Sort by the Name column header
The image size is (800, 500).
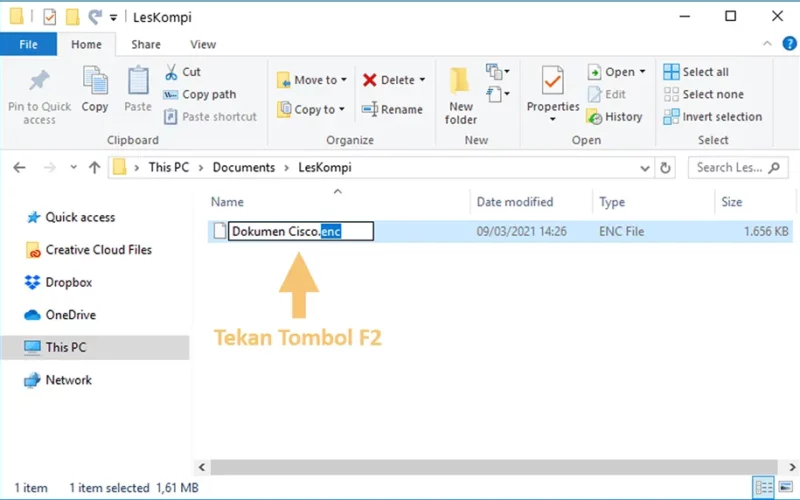tap(228, 202)
